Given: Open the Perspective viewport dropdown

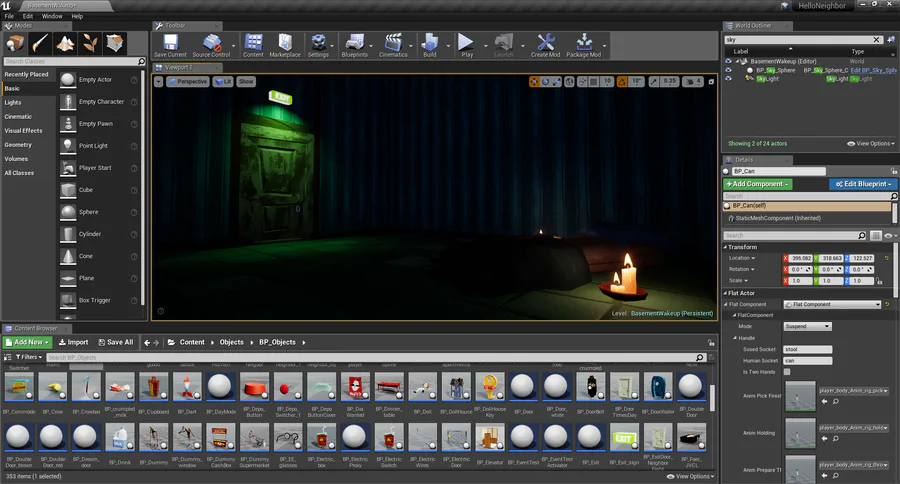Looking at the screenshot, I should pos(187,82).
